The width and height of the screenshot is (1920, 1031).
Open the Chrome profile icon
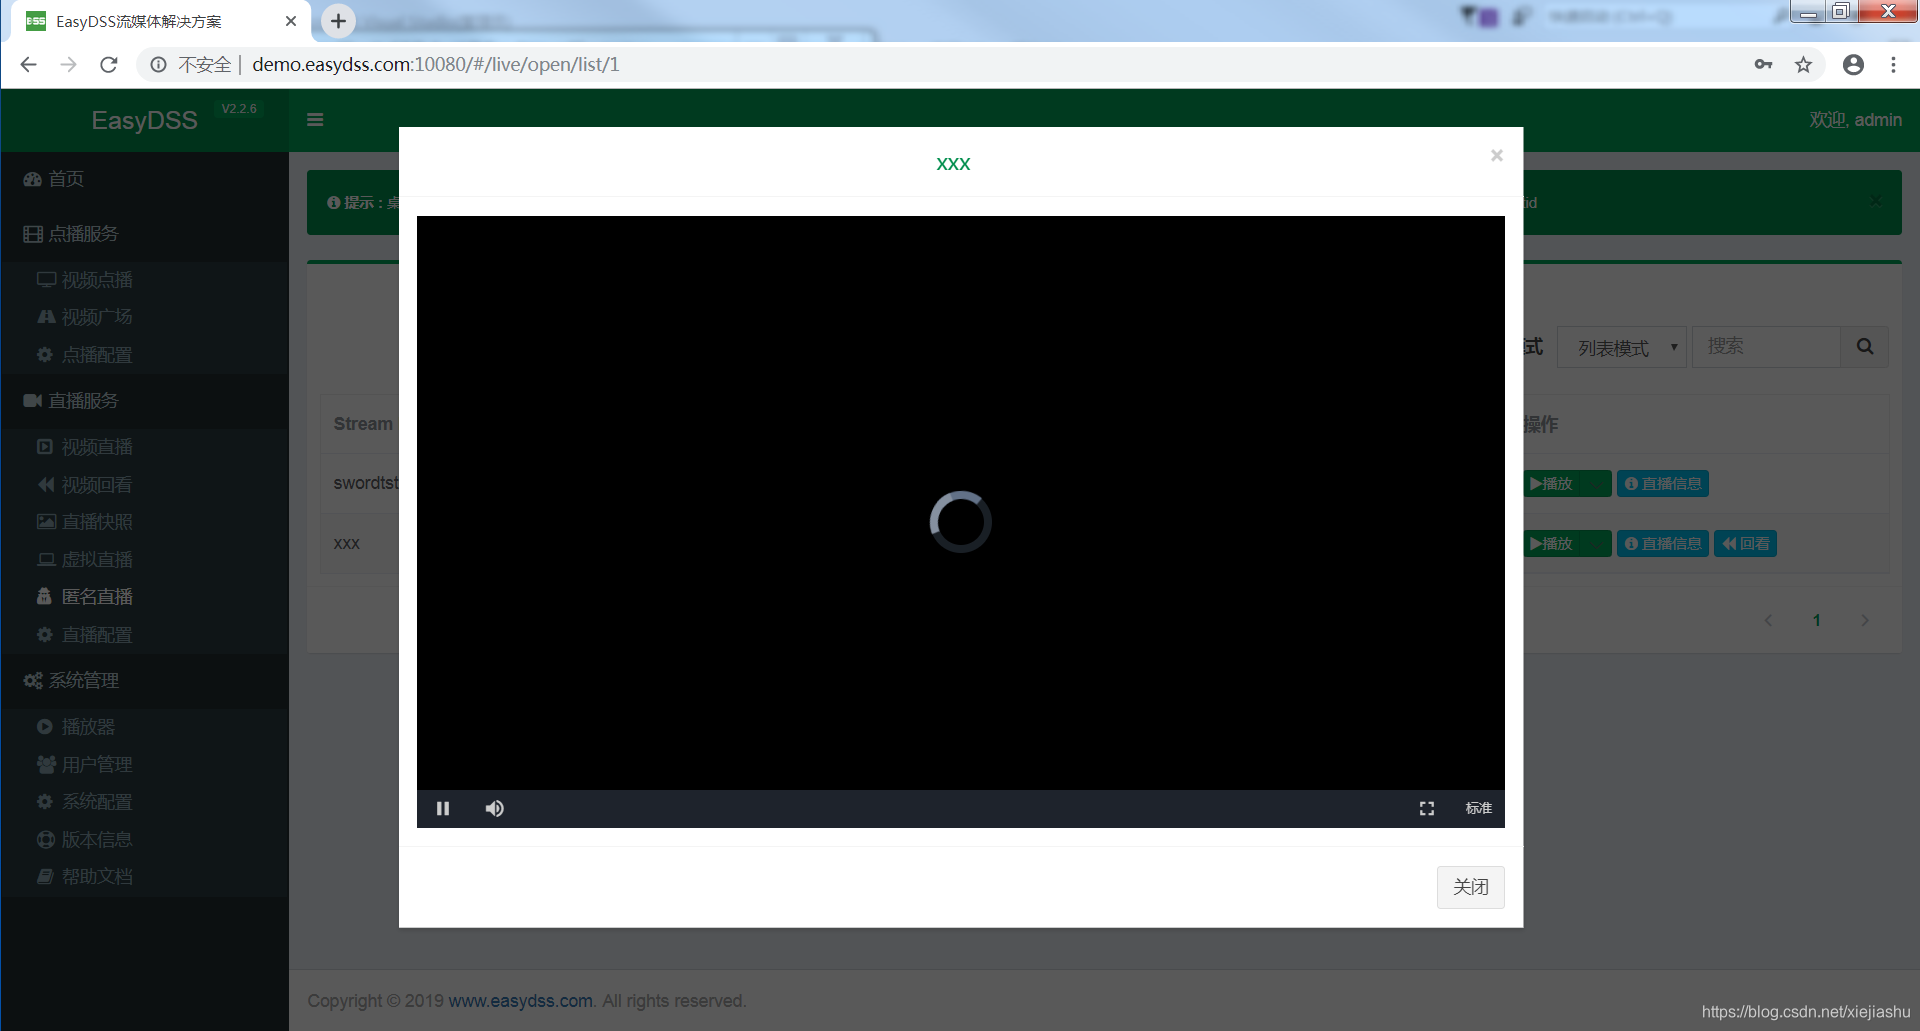tap(1853, 65)
